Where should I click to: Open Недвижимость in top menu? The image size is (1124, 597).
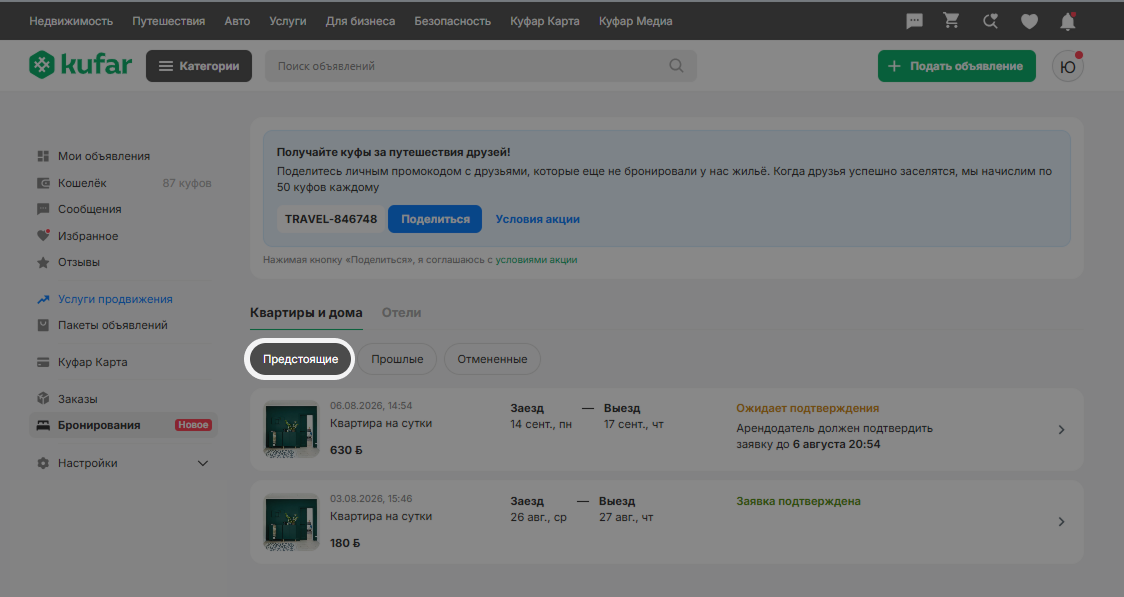click(71, 22)
